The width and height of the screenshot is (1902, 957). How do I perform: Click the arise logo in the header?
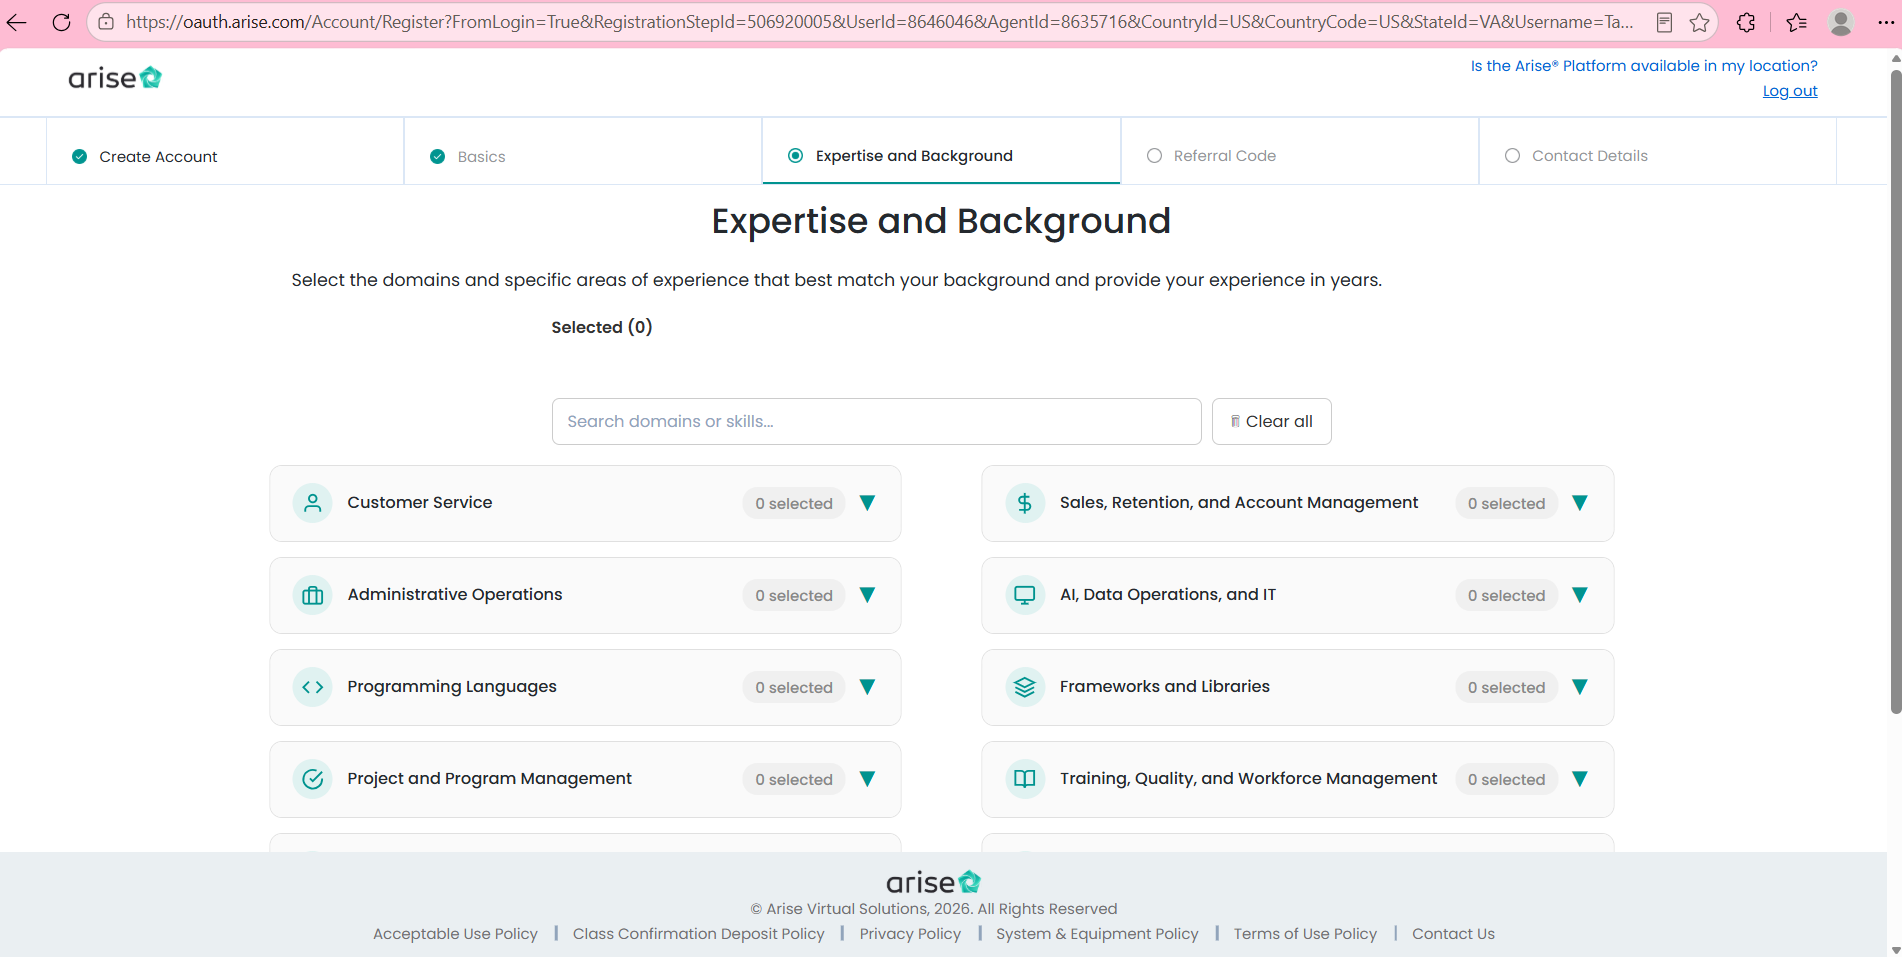tap(115, 78)
